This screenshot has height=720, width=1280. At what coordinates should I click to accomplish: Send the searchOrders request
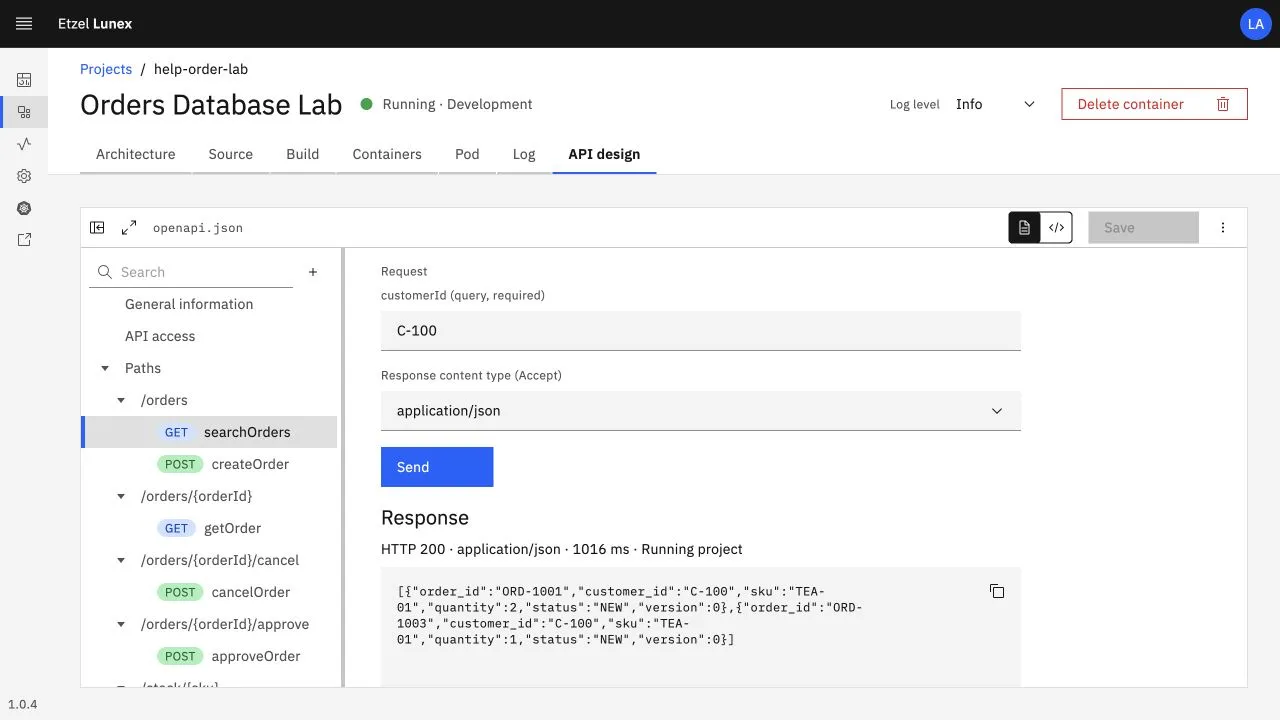point(437,467)
